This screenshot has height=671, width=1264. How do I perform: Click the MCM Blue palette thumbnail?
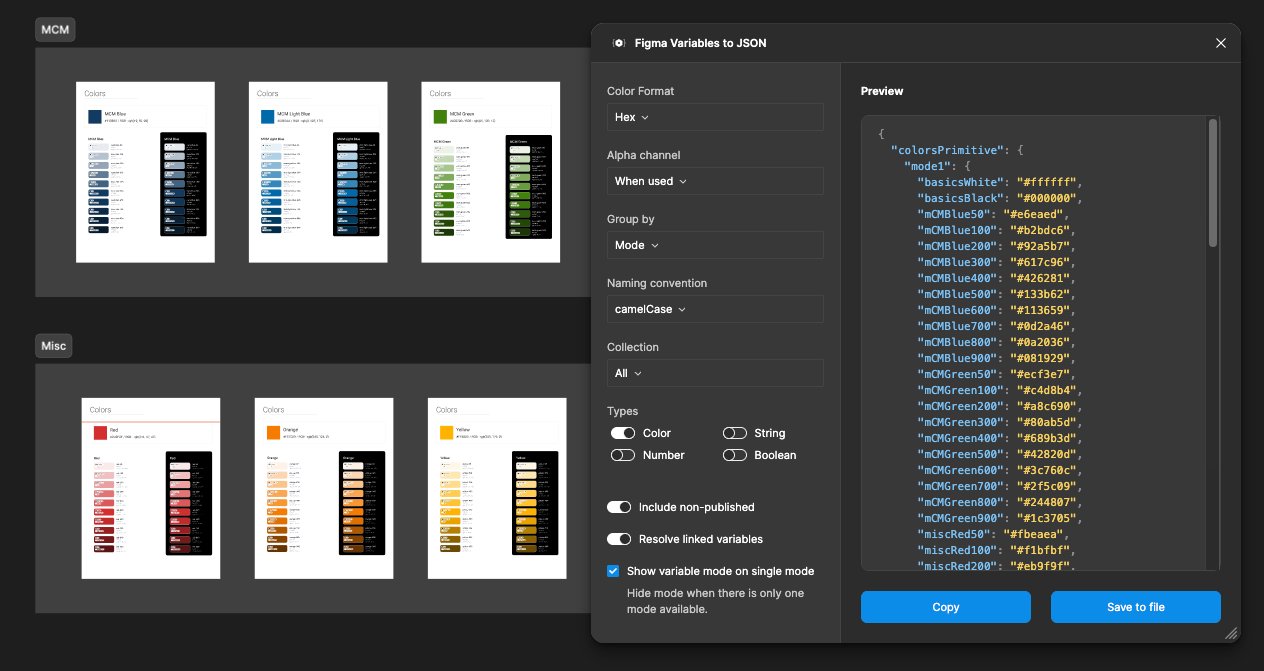coord(145,171)
